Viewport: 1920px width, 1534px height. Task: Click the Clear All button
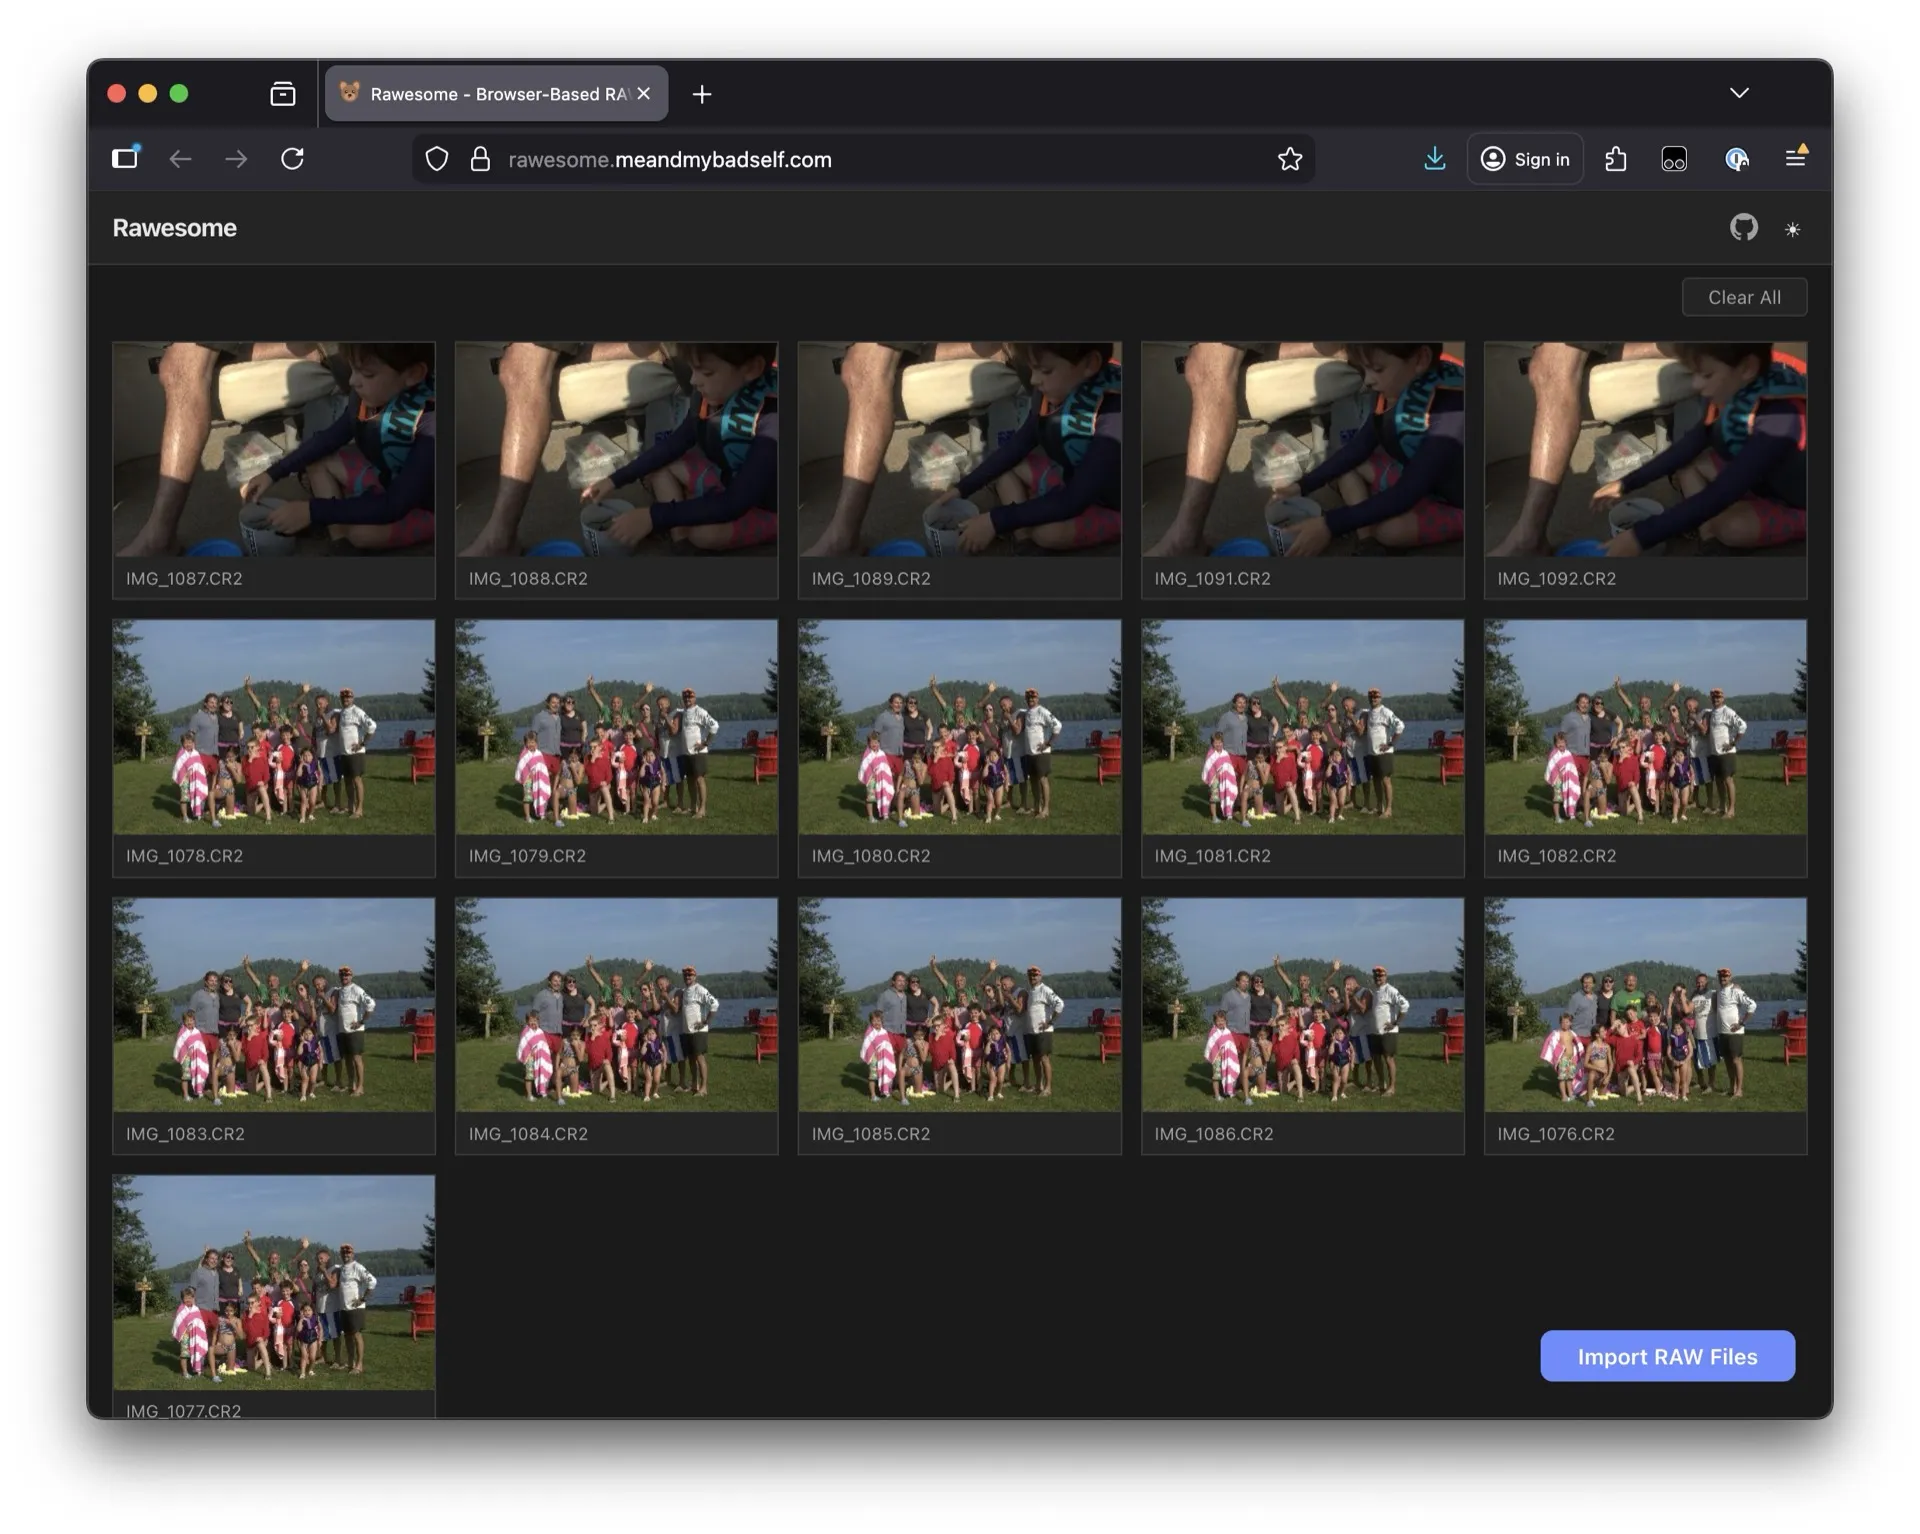(1743, 297)
